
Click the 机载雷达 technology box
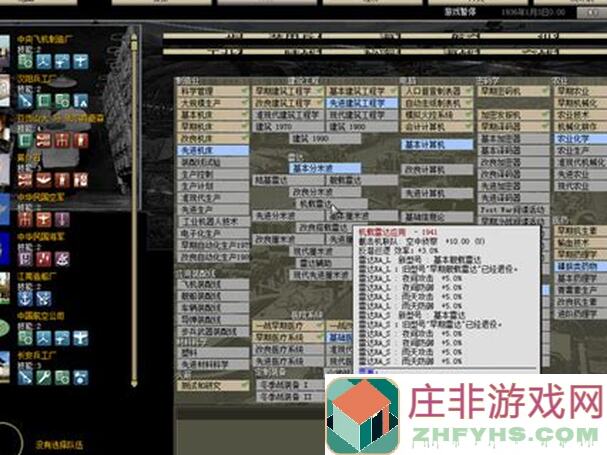(x=317, y=203)
